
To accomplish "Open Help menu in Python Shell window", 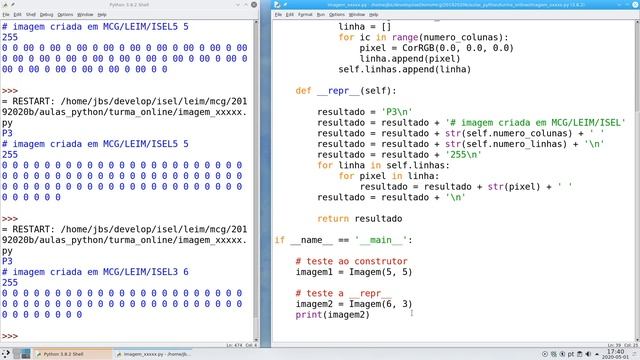I will (102, 15).
